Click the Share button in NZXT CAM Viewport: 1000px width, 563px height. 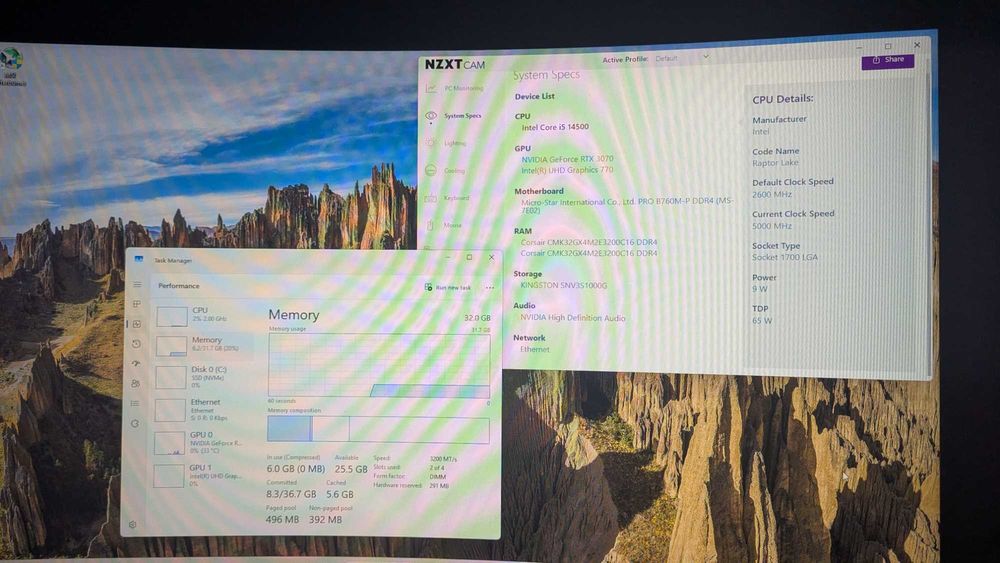point(888,61)
